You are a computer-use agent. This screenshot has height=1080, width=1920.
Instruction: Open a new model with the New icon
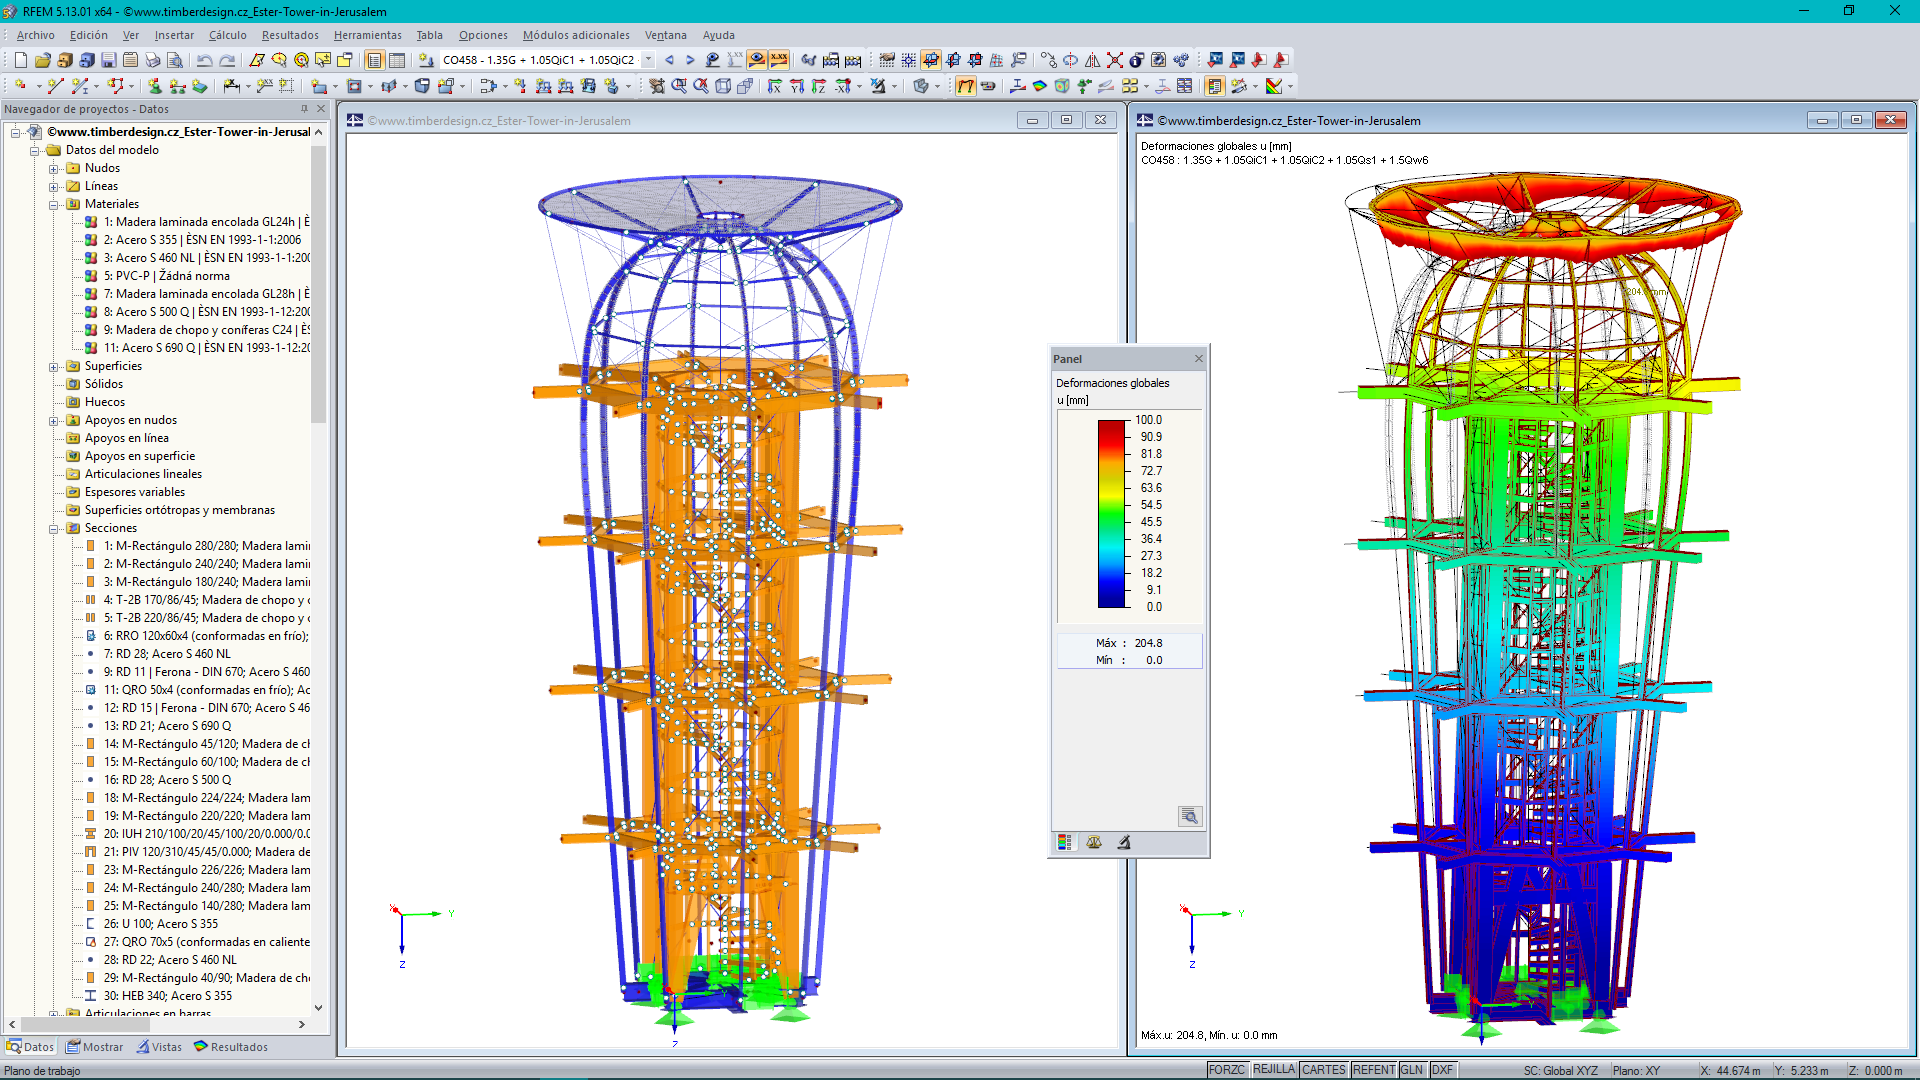coord(22,60)
